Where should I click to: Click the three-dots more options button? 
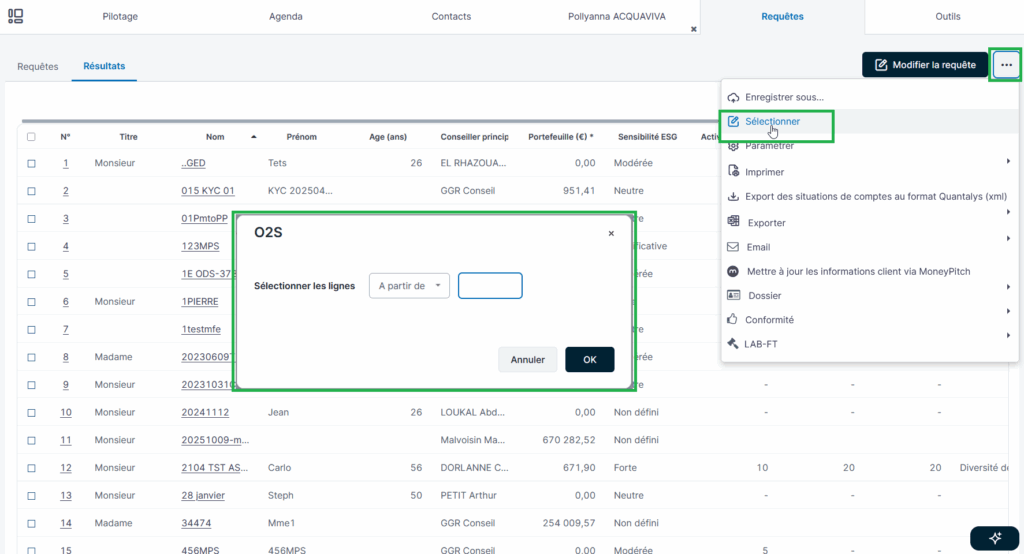(1006, 65)
